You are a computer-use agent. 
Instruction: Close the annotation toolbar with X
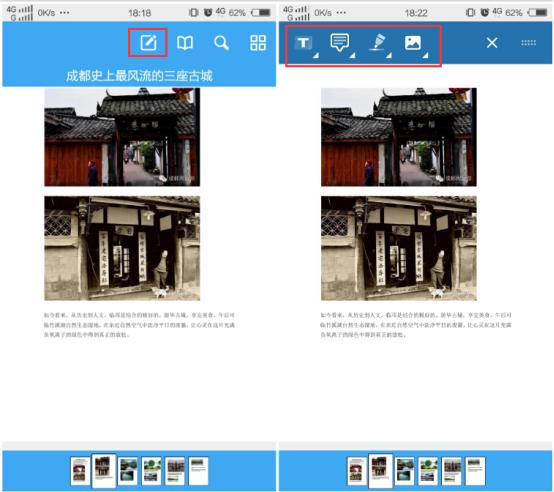[492, 43]
